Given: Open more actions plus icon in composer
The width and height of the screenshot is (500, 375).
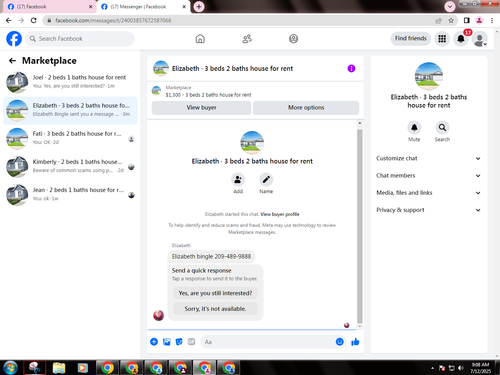Looking at the screenshot, I should [x=154, y=342].
